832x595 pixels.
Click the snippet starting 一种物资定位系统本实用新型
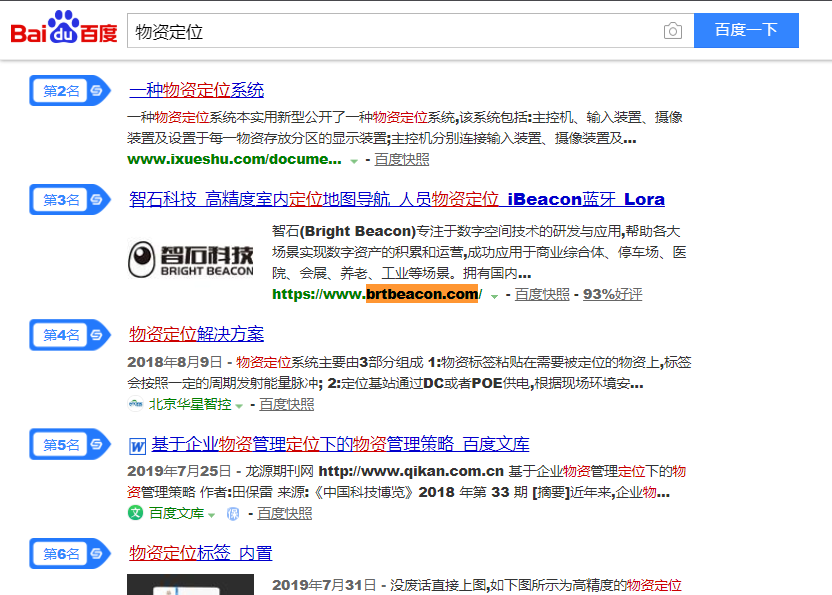click(x=405, y=127)
